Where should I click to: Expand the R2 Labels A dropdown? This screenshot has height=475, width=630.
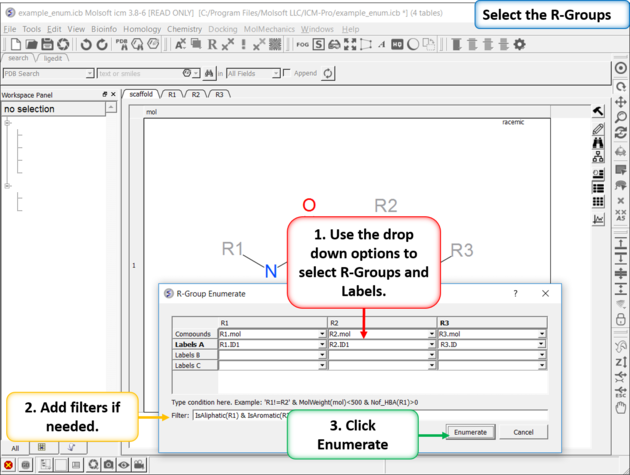tap(432, 344)
